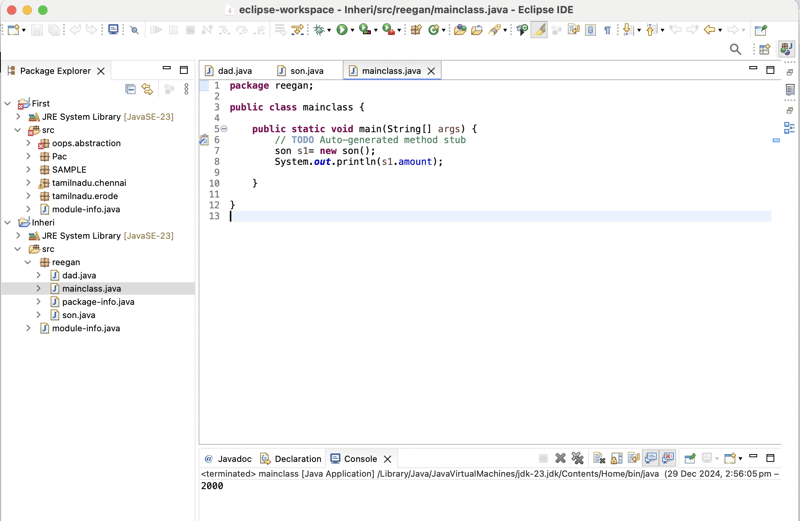Select package-info.java under reegan
800x521 pixels.
98,302
